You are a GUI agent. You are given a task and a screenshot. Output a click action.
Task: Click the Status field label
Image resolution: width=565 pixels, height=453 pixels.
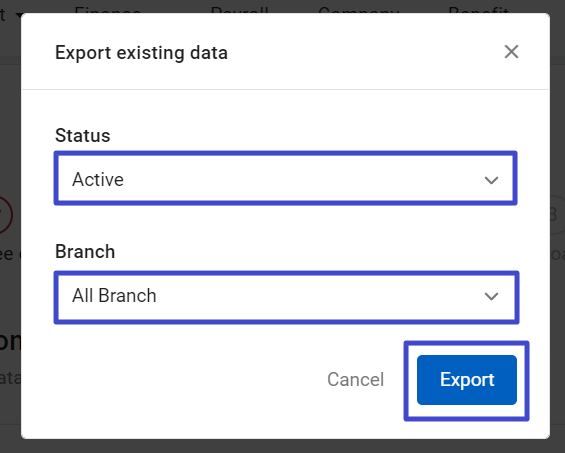[83, 136]
